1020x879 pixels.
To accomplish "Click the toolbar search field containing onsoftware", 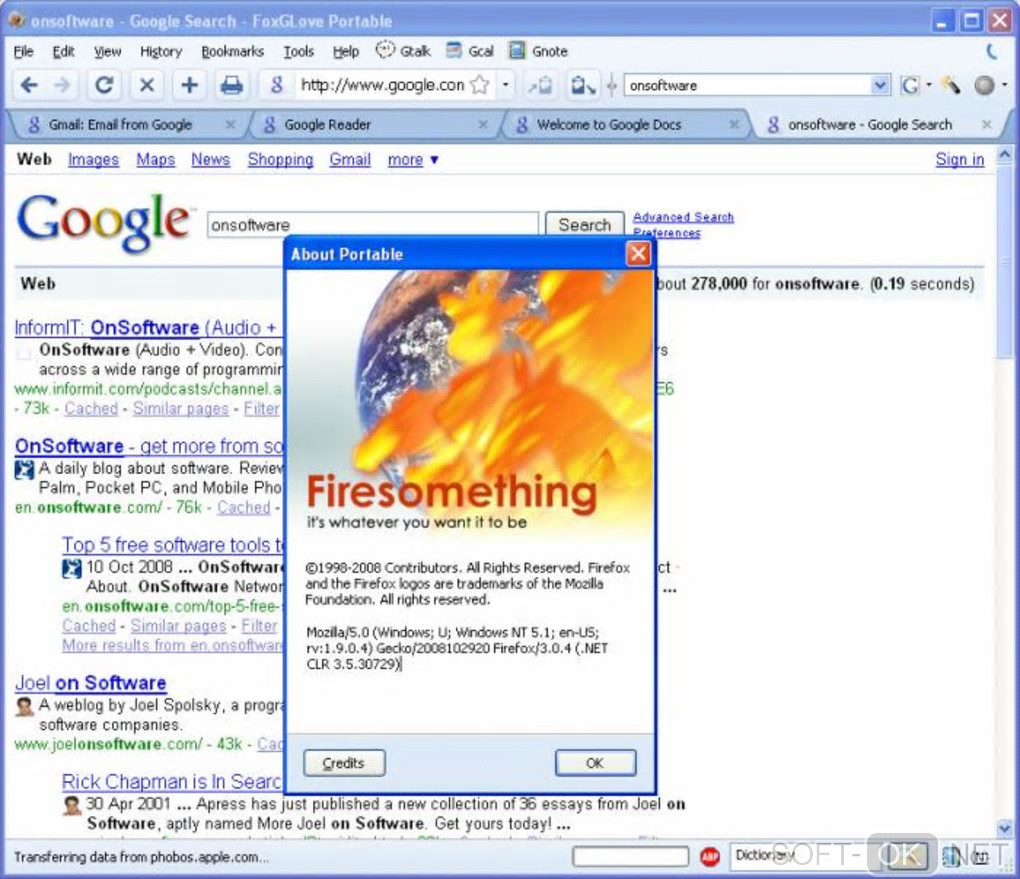I will (748, 85).
